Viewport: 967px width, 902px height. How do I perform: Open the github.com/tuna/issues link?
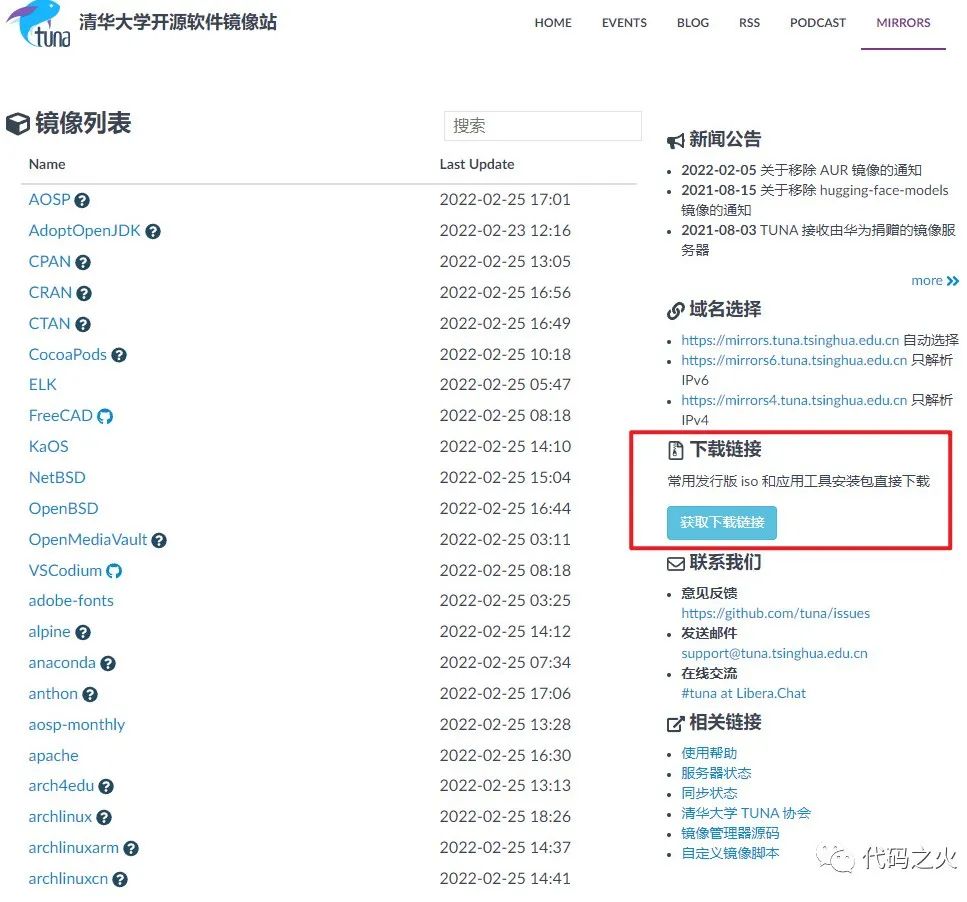[x=775, y=613]
